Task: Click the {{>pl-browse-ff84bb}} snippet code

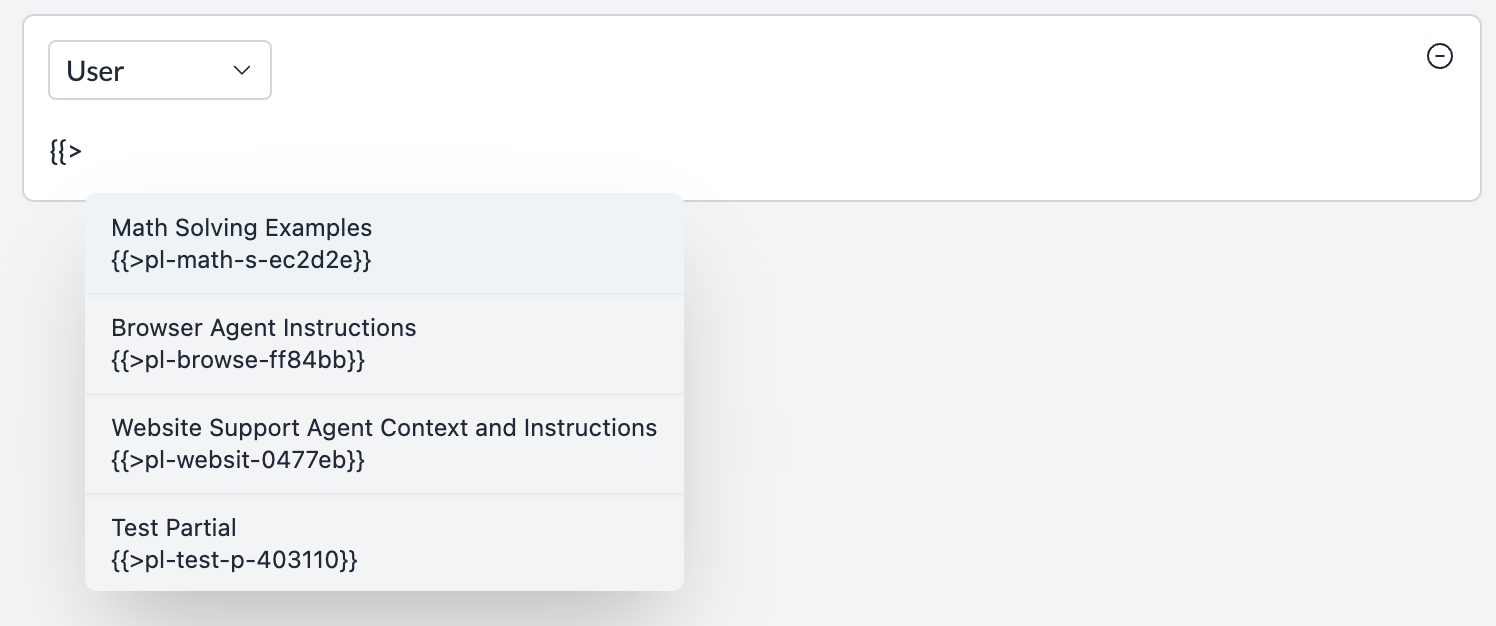Action: pos(238,360)
